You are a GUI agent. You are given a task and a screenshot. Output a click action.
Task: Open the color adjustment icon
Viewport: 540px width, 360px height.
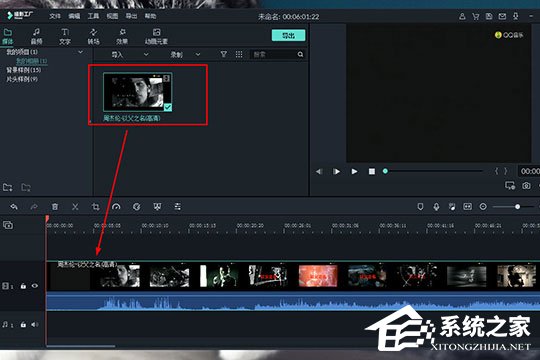pos(137,207)
